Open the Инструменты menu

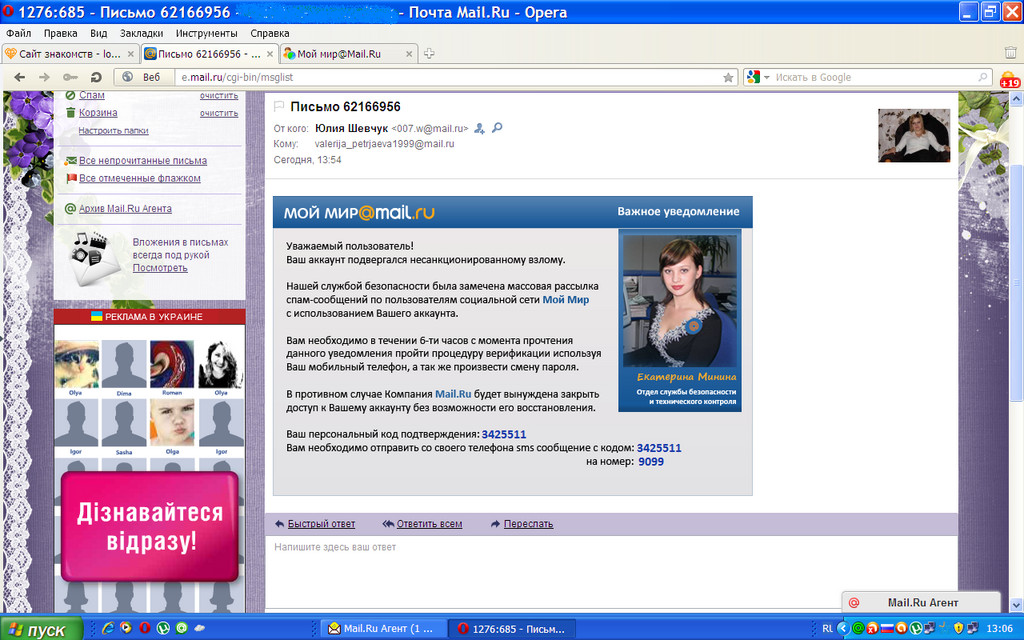click(x=206, y=33)
